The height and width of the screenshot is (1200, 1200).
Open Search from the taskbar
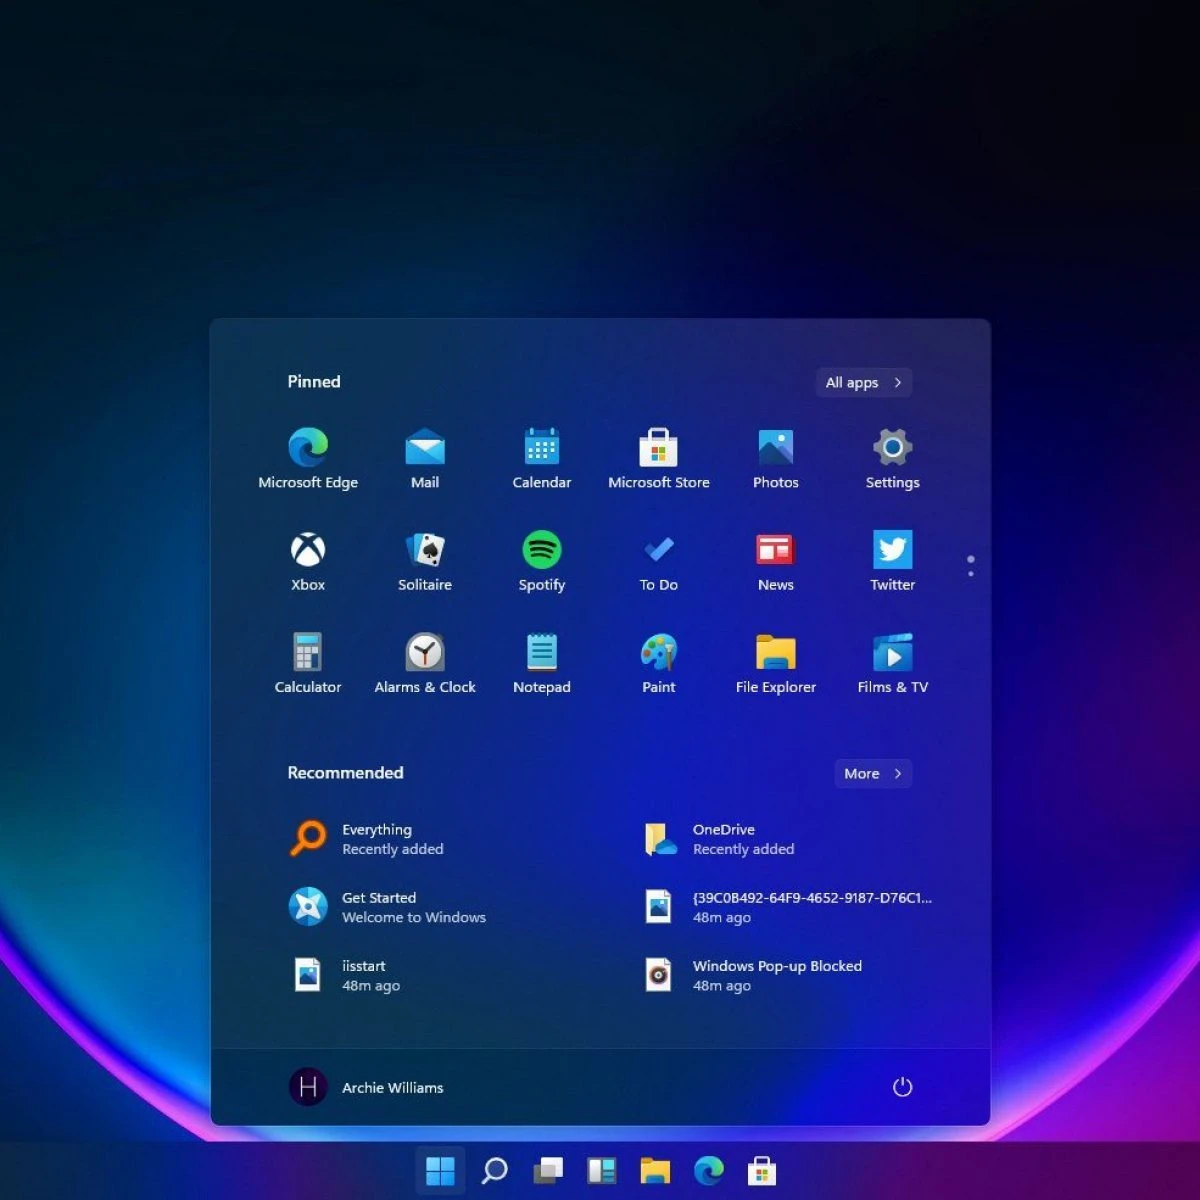494,1170
